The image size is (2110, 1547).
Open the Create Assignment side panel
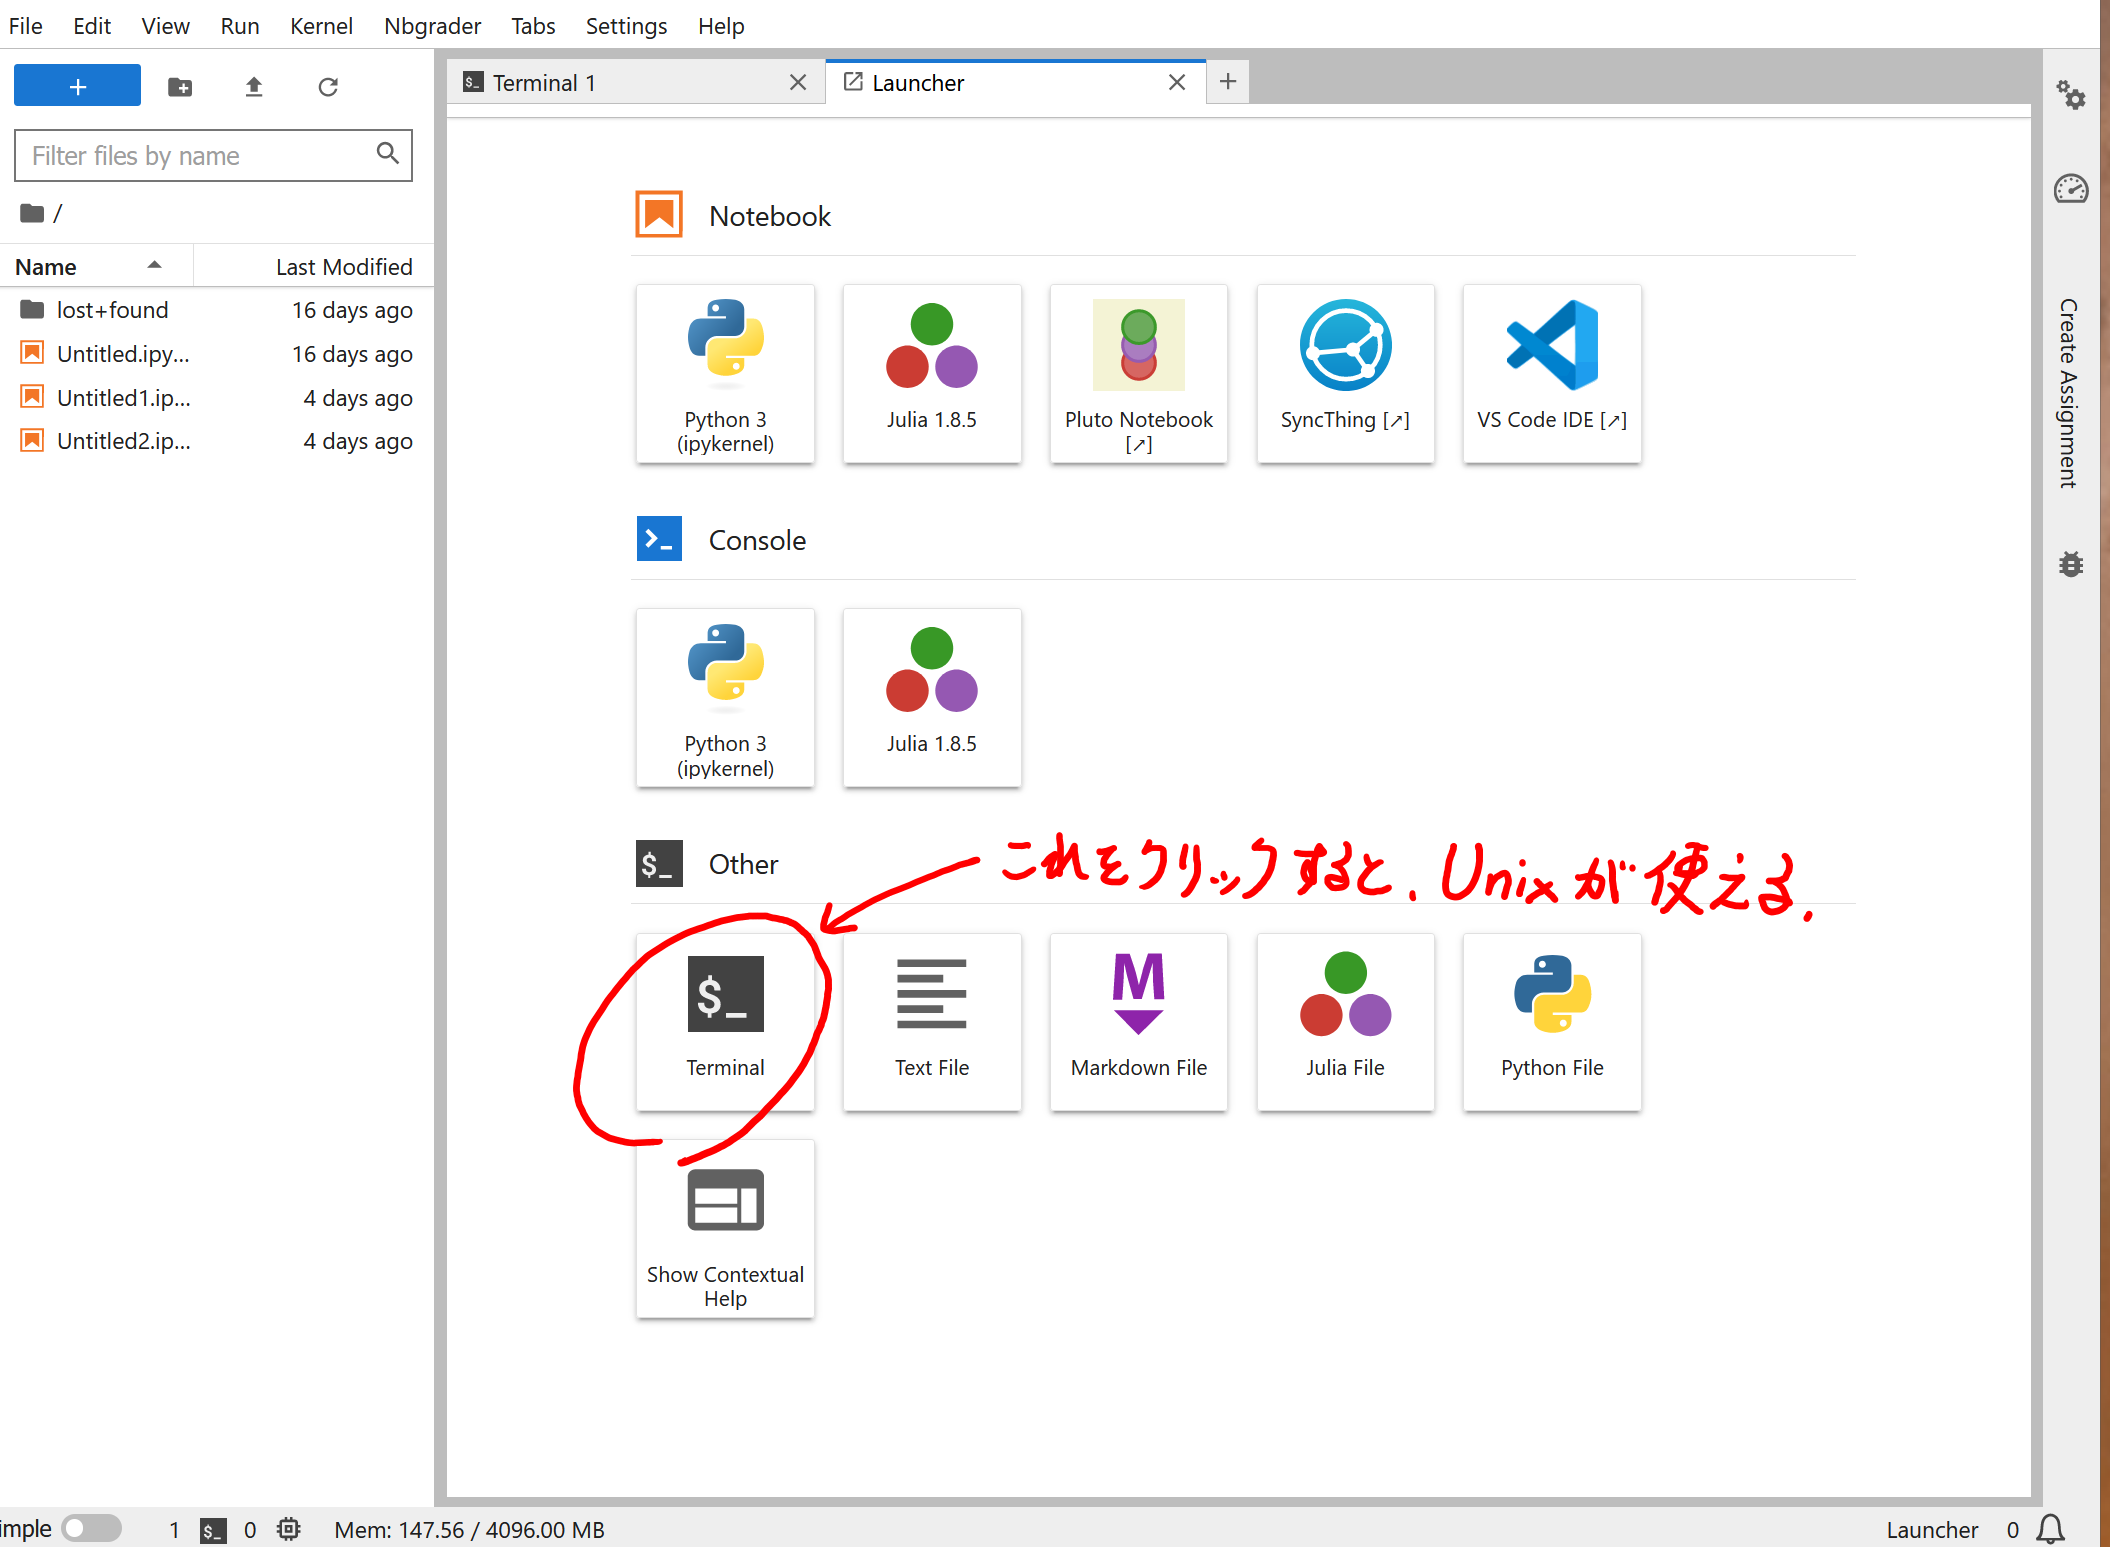coord(2068,392)
